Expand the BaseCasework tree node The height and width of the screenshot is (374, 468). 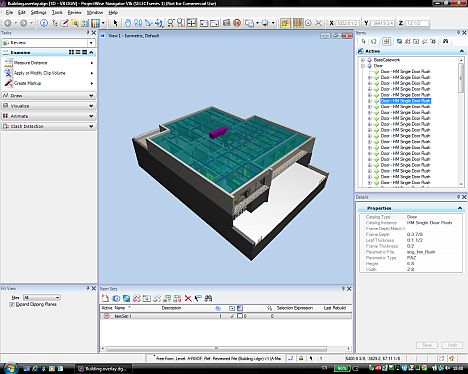363,60
